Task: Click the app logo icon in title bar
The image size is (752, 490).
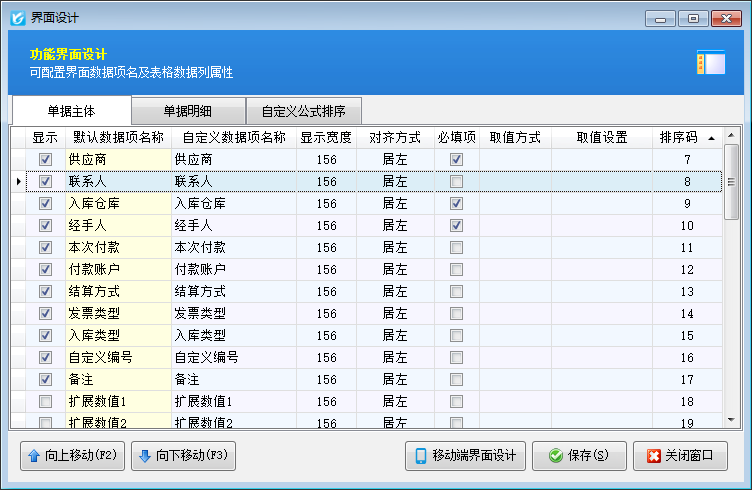Action: point(18,18)
